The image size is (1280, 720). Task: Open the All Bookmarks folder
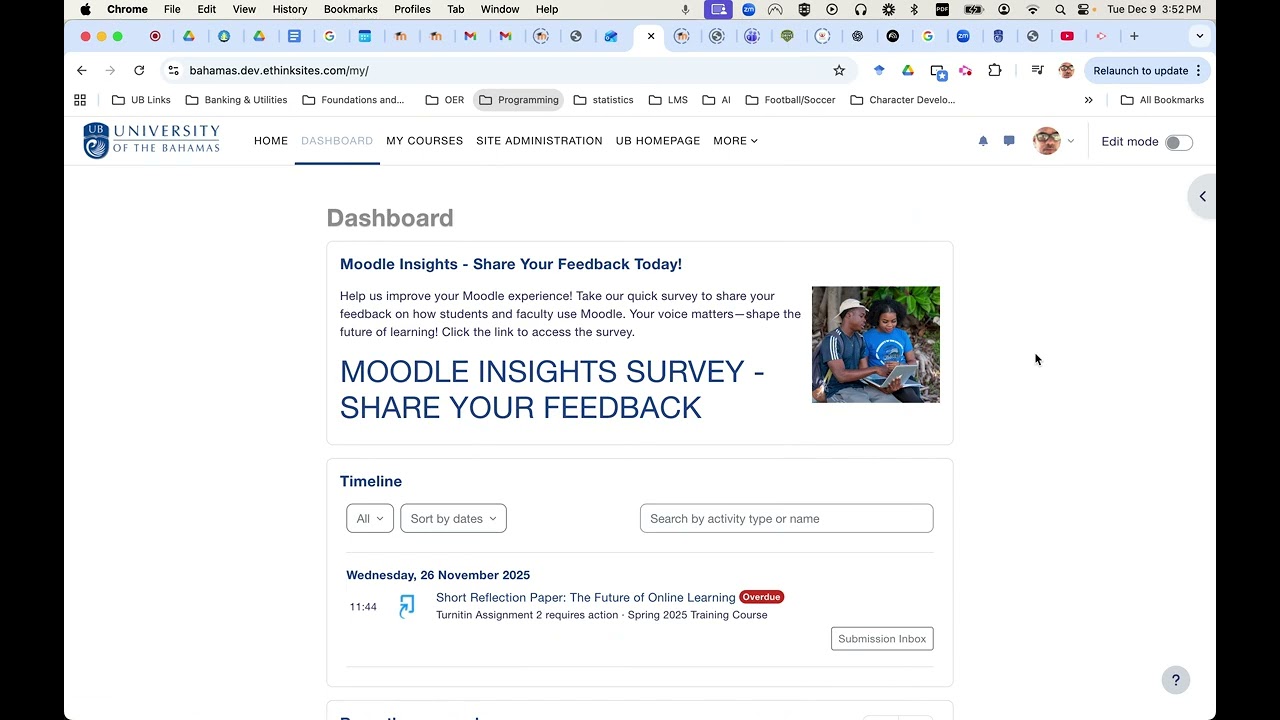coord(1162,100)
